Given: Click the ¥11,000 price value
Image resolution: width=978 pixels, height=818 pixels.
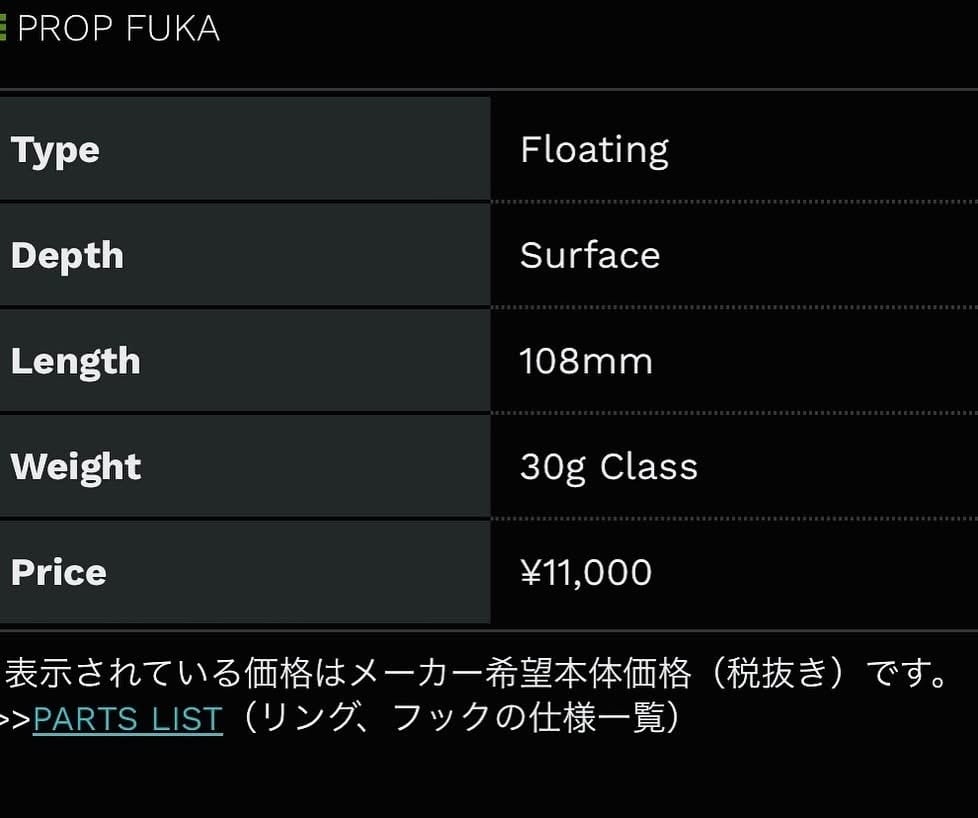Looking at the screenshot, I should pos(586,572).
